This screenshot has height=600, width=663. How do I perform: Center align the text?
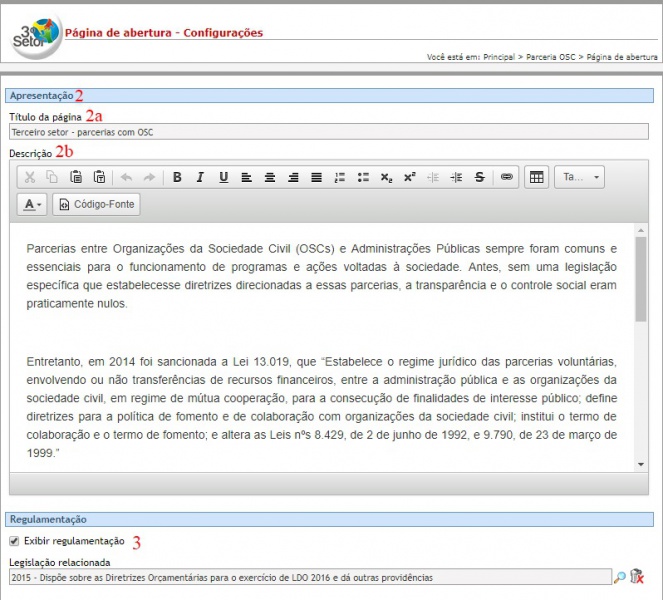point(270,177)
